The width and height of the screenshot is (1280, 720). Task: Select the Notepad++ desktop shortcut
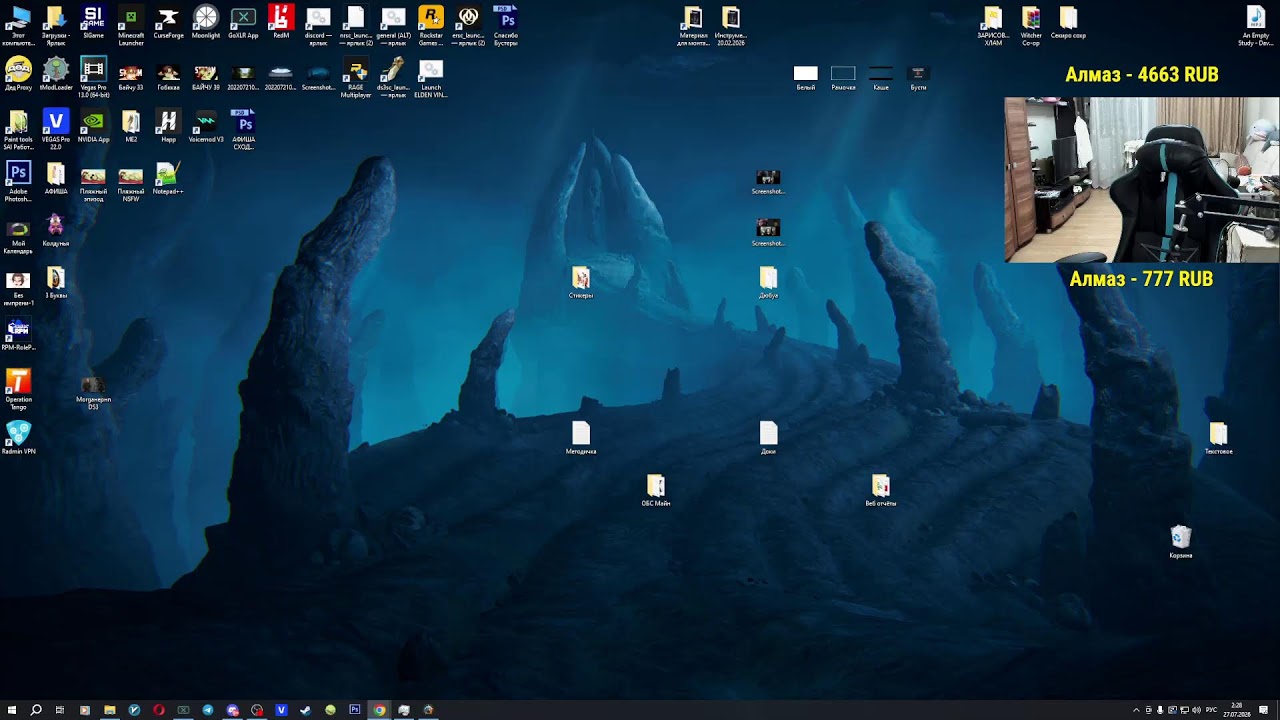tap(168, 179)
